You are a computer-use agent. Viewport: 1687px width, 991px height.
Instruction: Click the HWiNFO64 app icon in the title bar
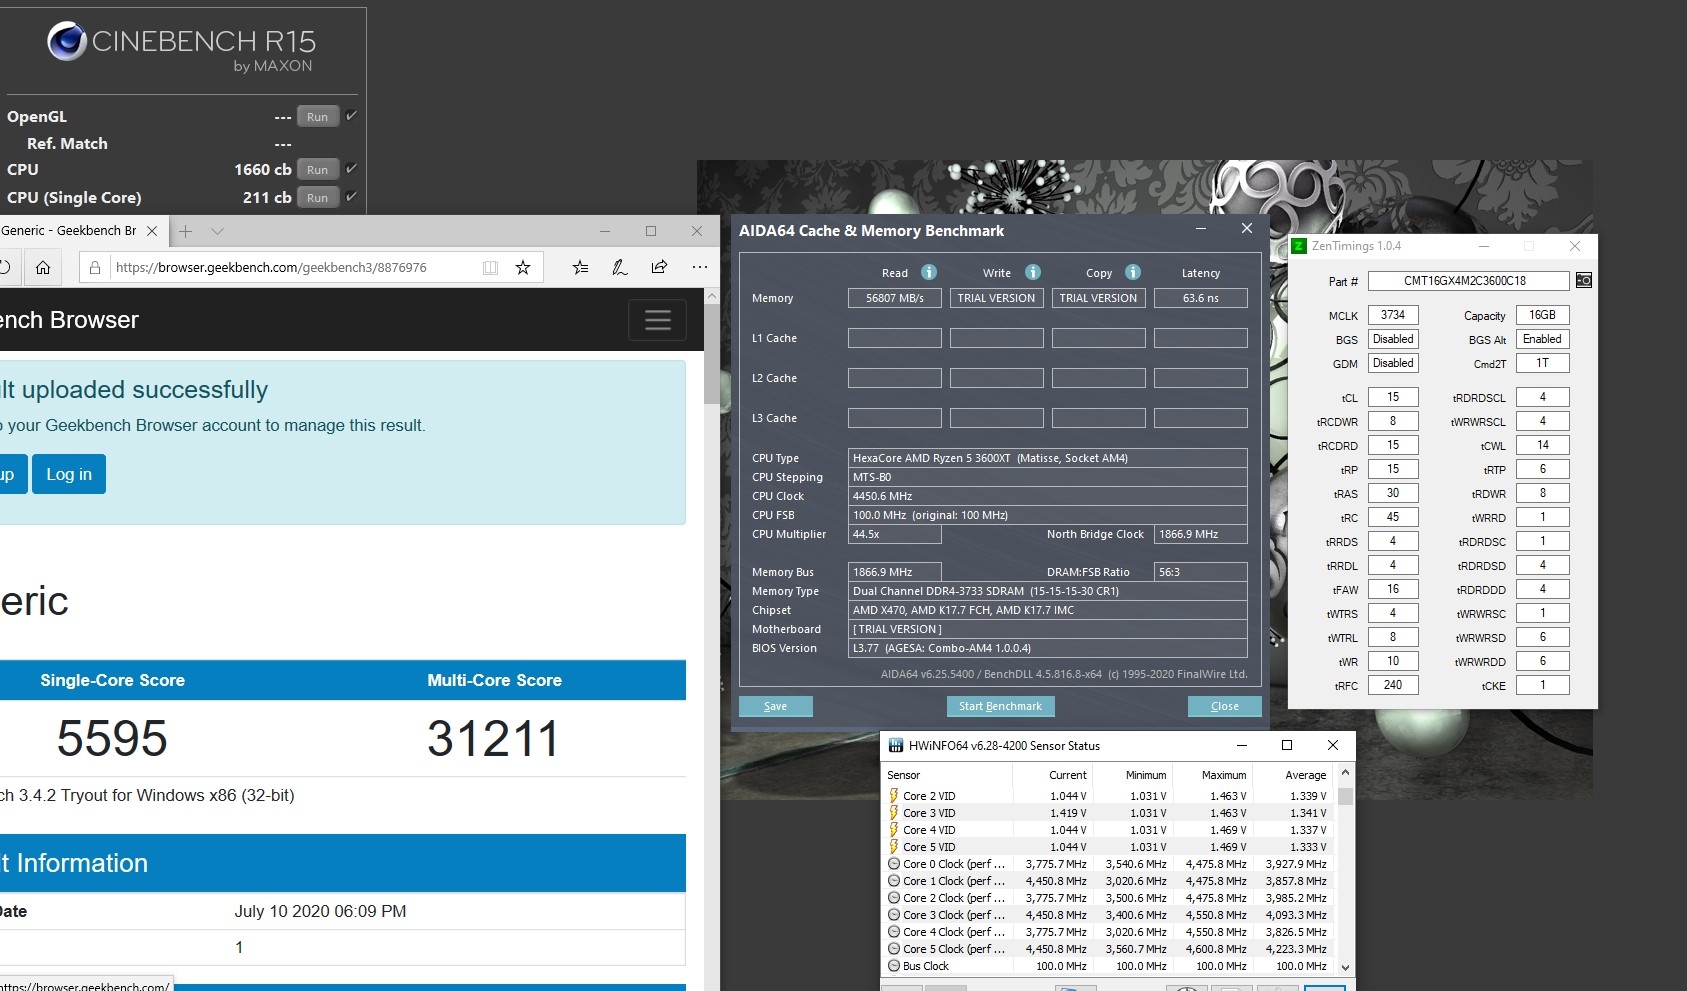point(896,745)
